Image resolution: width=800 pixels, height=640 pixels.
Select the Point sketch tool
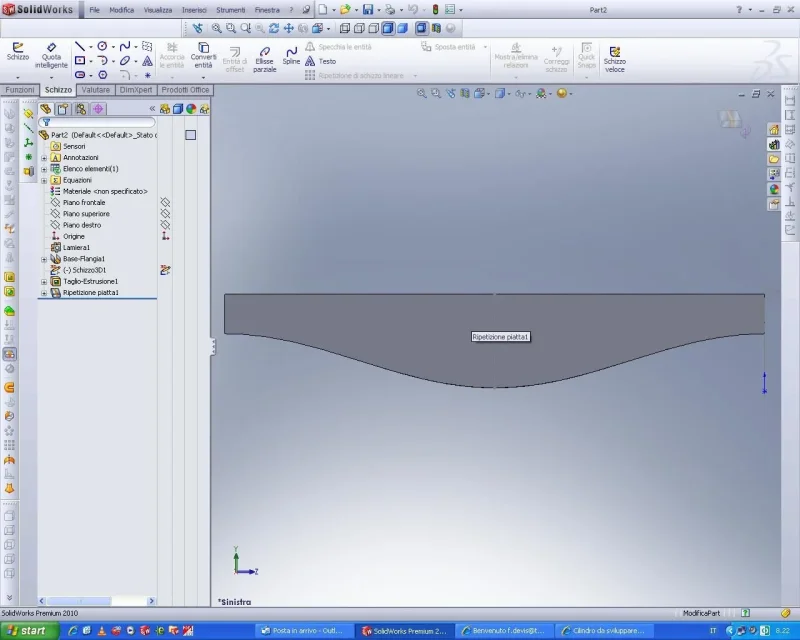pos(147,75)
